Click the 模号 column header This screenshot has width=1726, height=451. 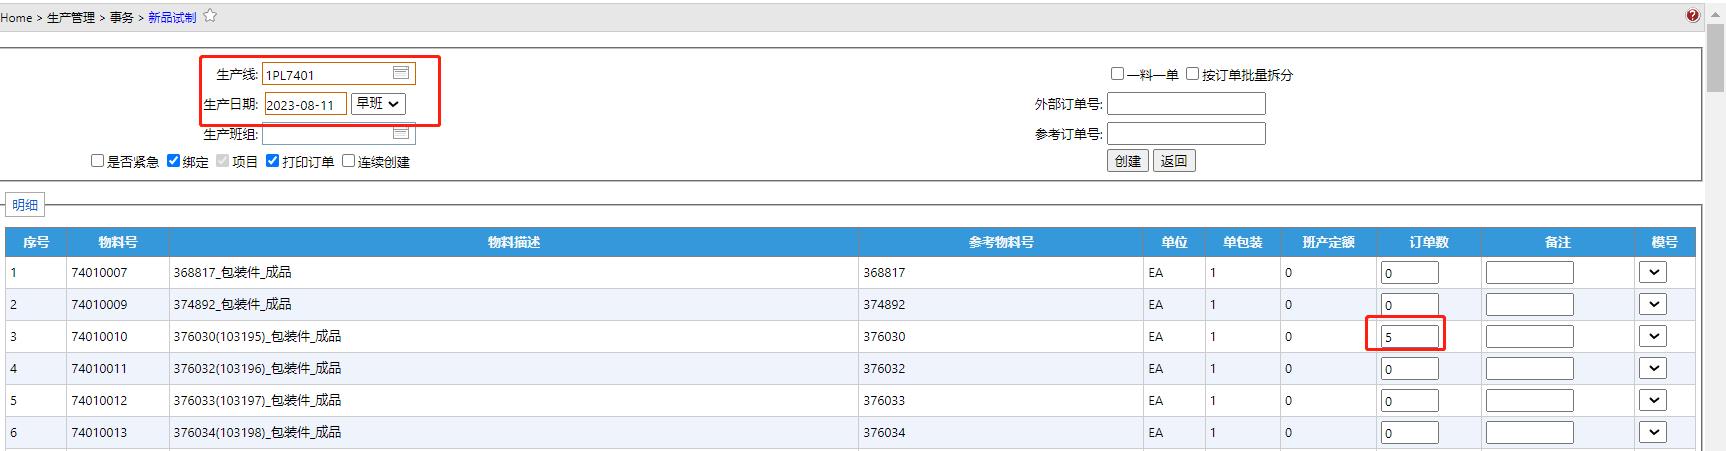1665,242
